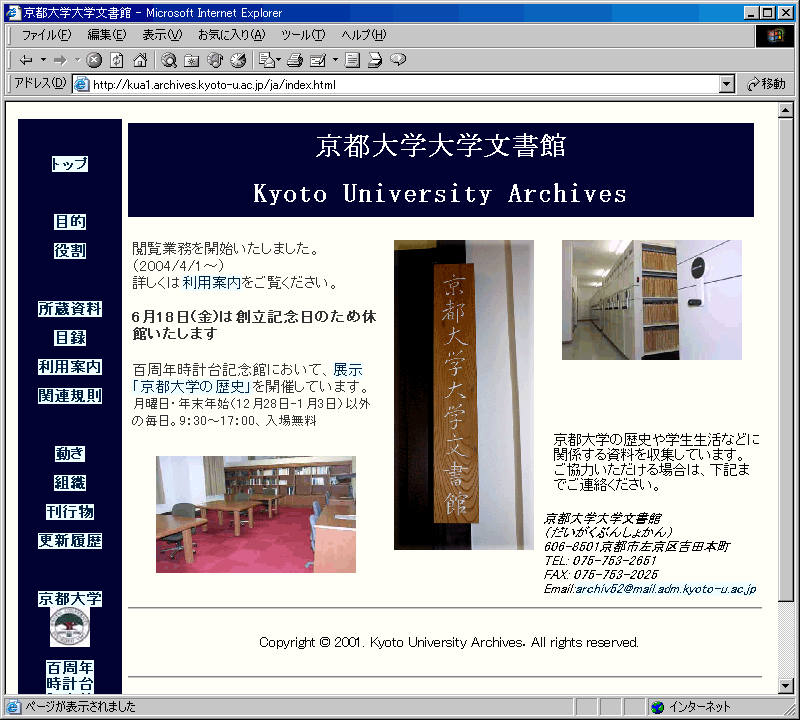Print the page with the printer icon
The image size is (800, 720).
click(x=295, y=60)
